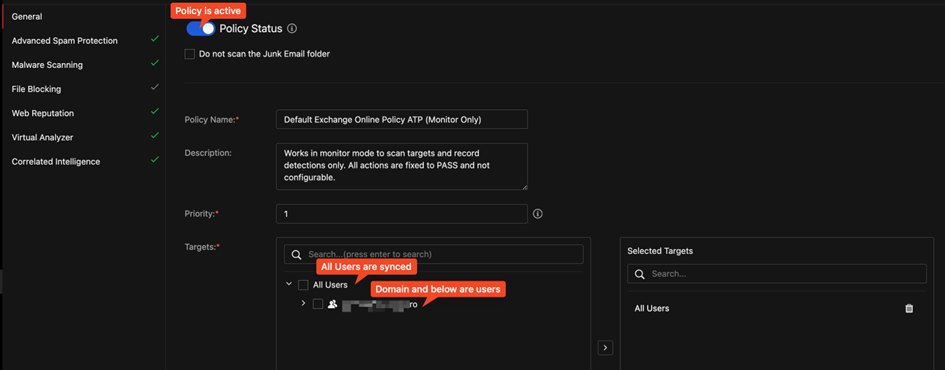
Task: Tick the All Users checkbox
Action: 304,284
